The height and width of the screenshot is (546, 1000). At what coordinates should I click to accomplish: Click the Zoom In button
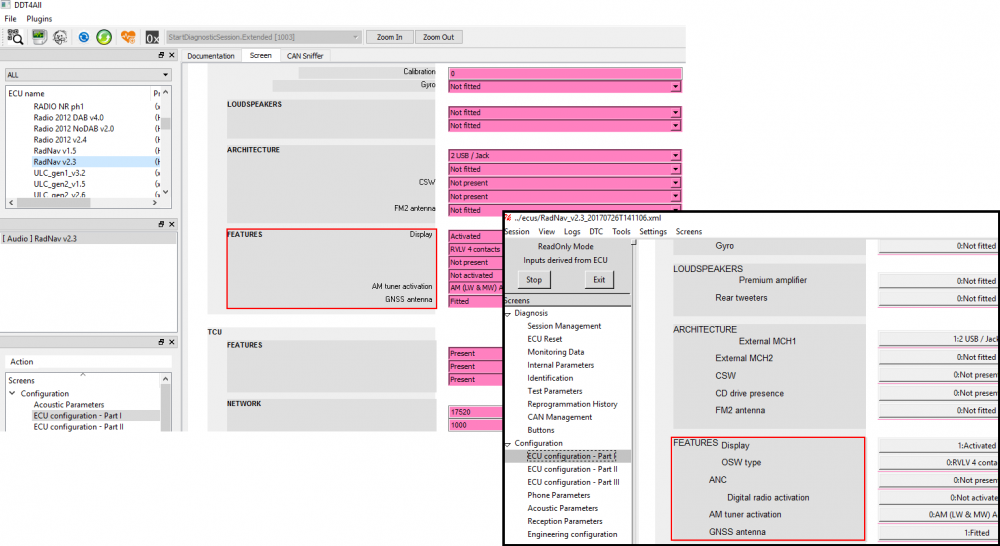[390, 37]
